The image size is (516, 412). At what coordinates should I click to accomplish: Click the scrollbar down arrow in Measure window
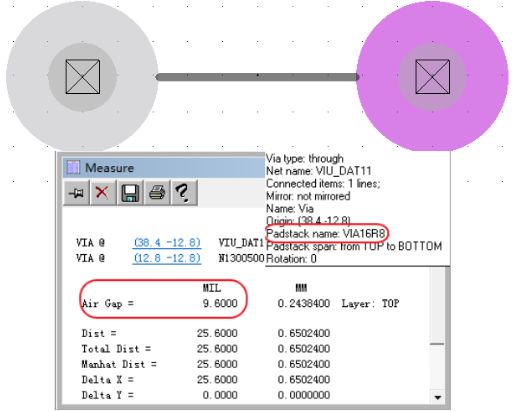[x=438, y=397]
